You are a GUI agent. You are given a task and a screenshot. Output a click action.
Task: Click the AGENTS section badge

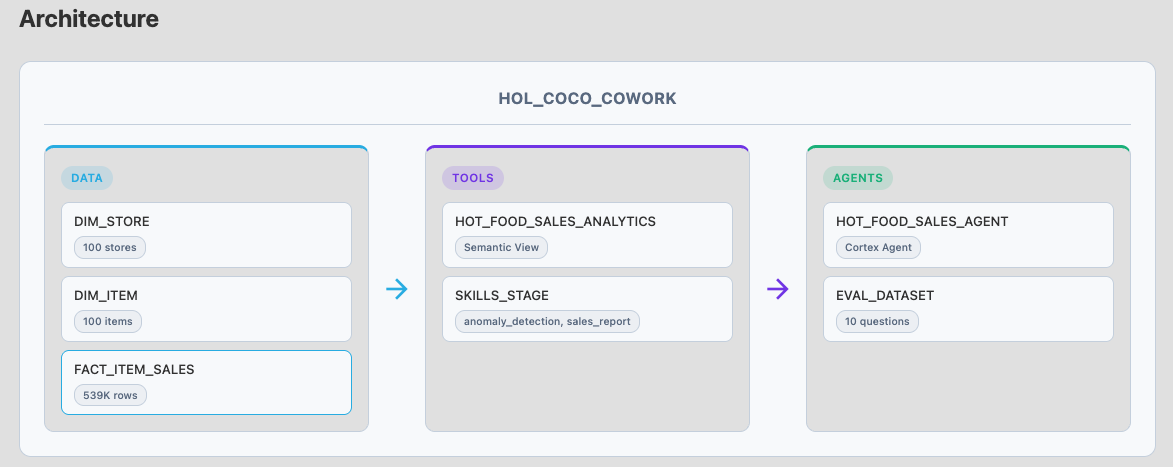pyautogui.click(x=858, y=178)
